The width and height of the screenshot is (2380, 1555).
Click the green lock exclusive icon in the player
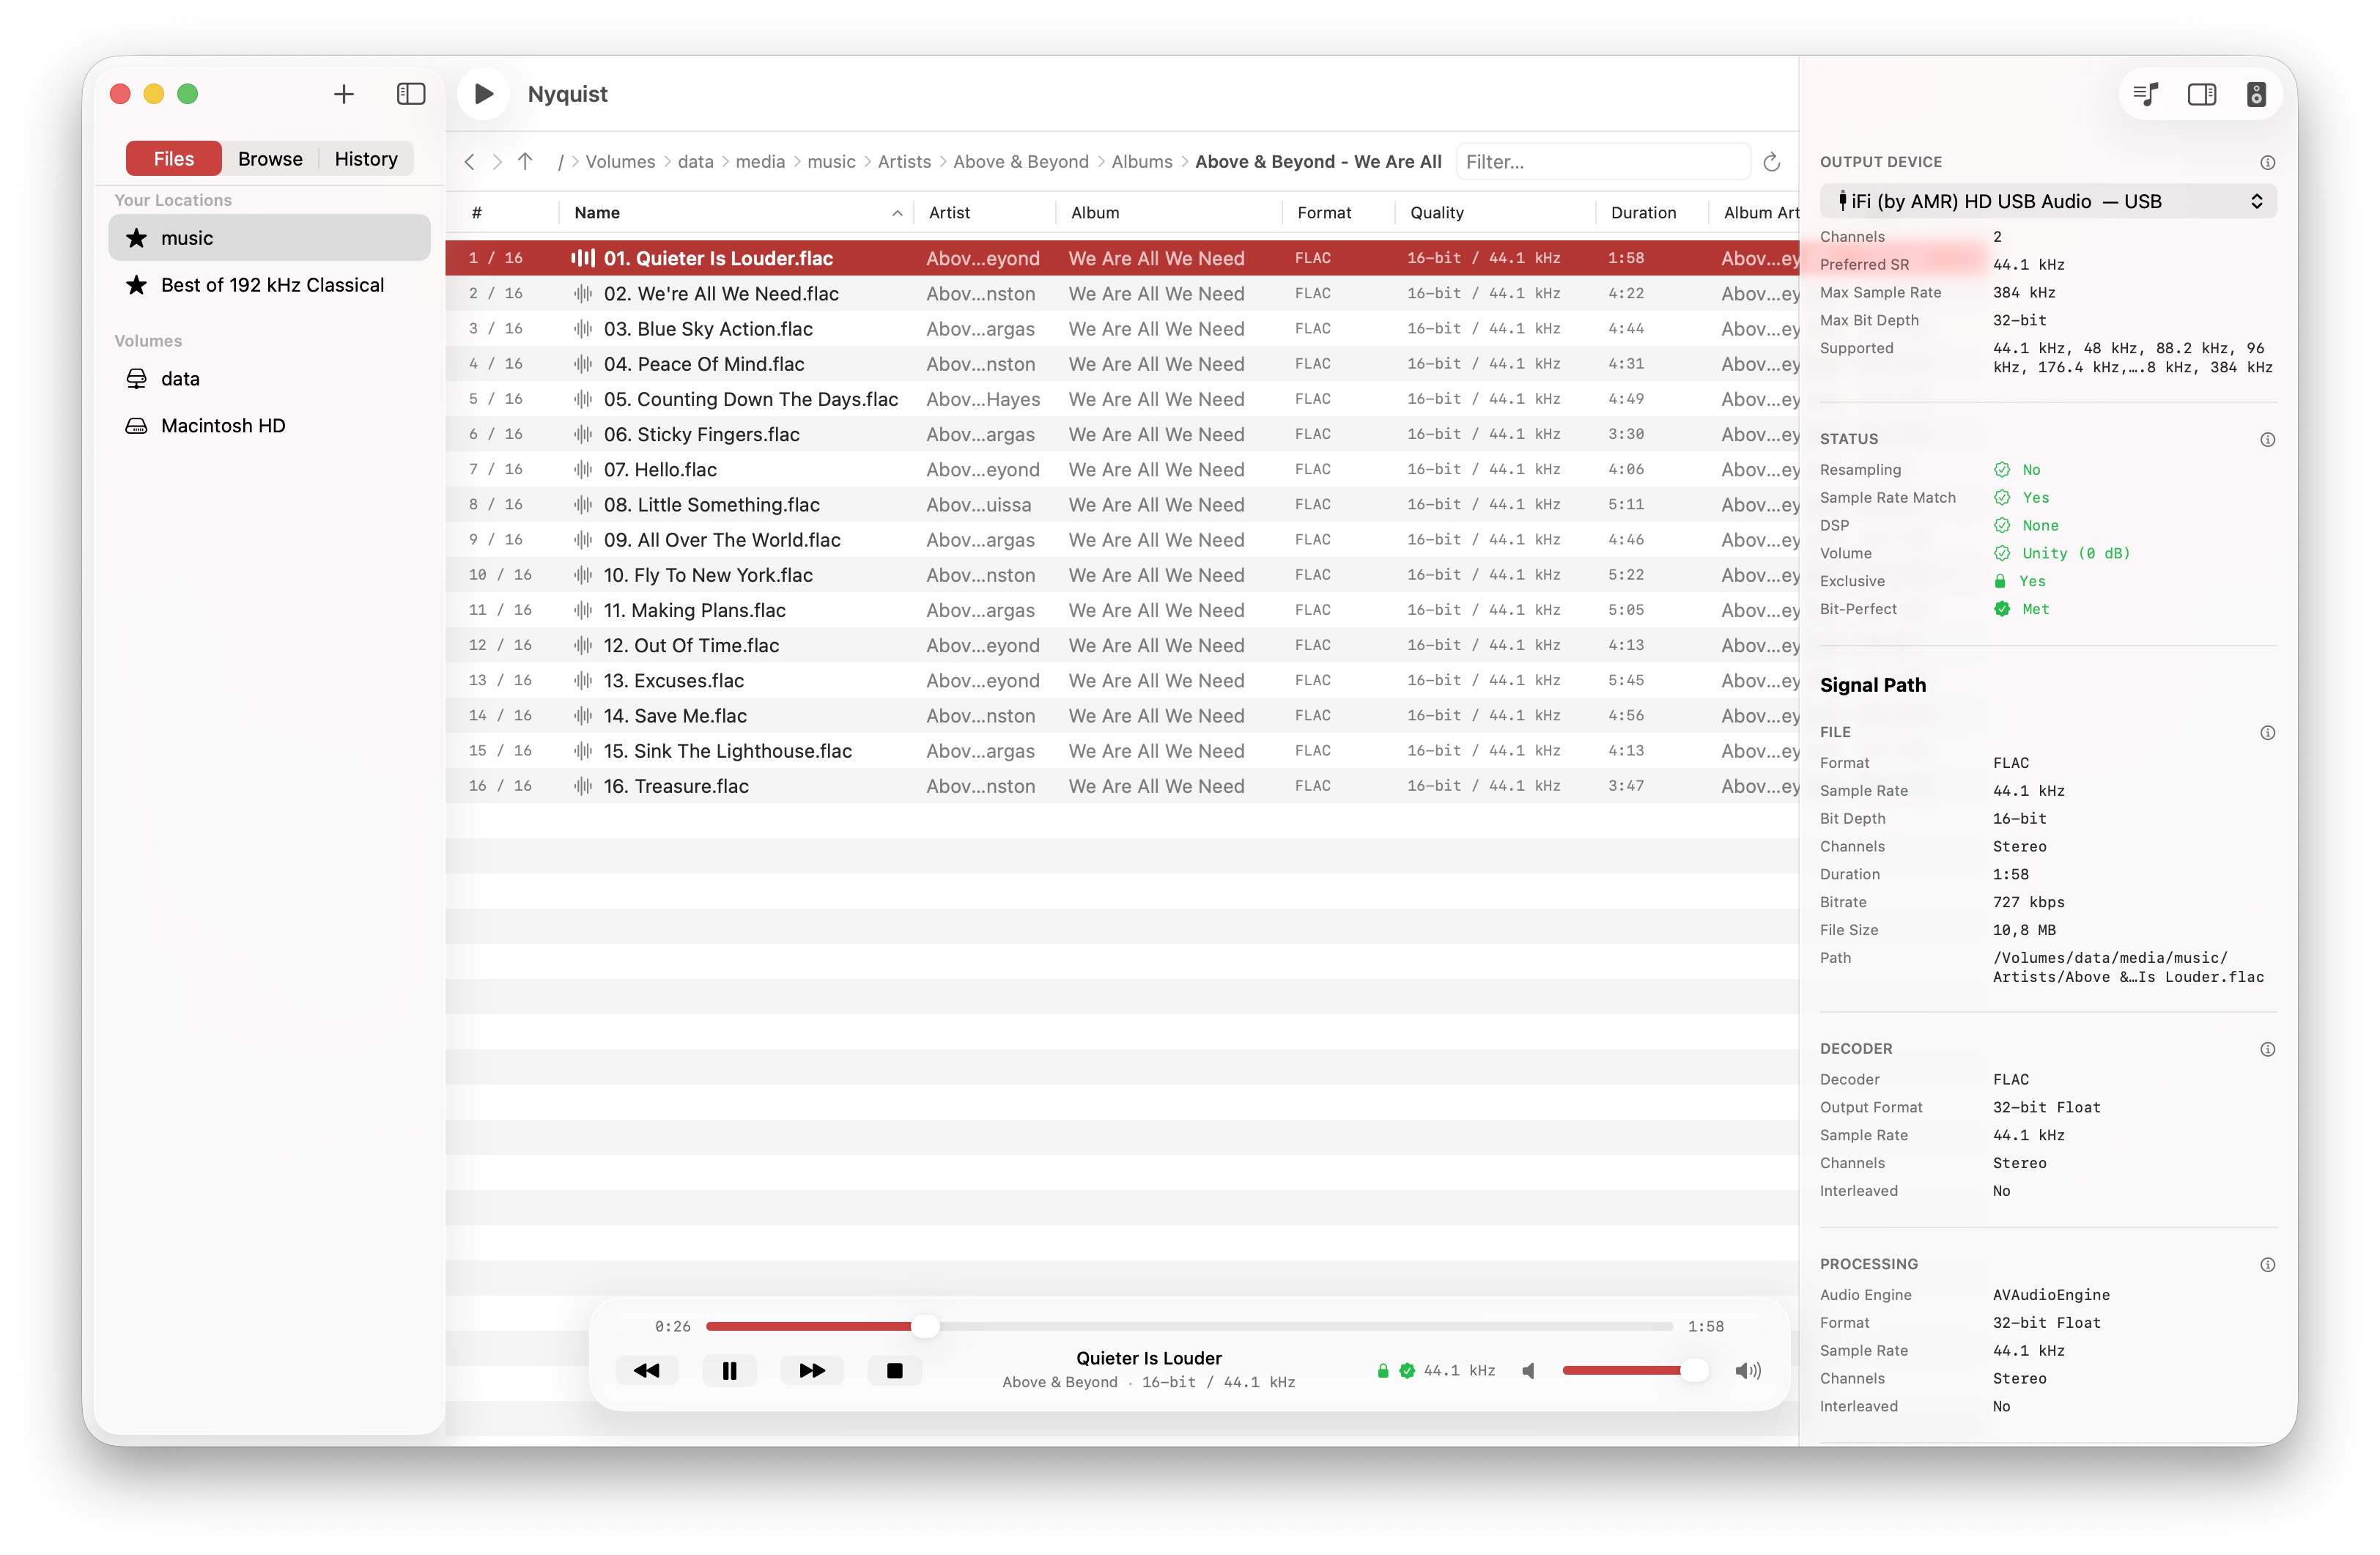[x=1383, y=1371]
